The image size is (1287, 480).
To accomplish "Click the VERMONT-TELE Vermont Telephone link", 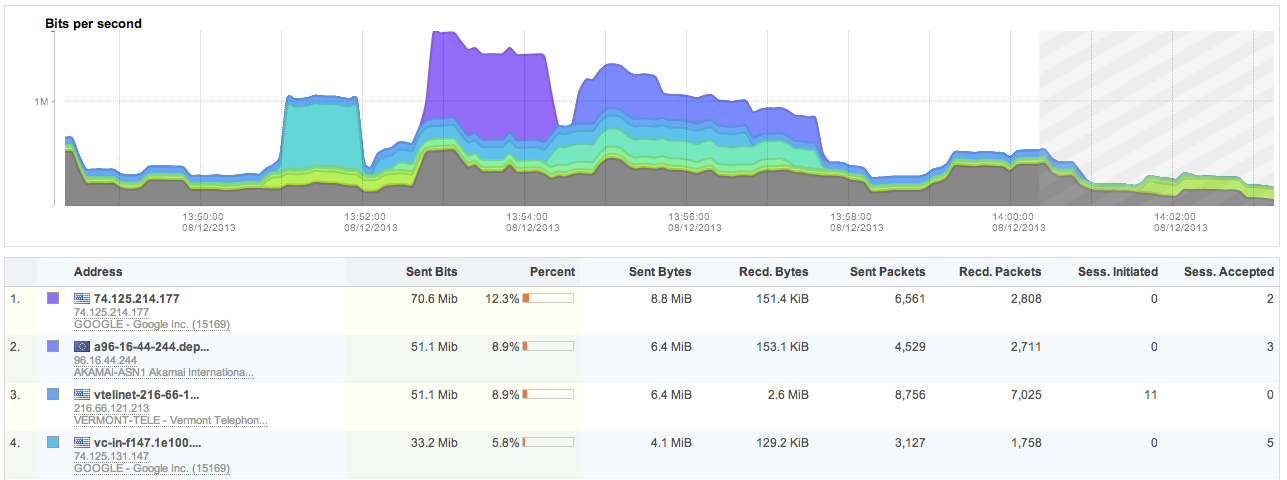I will coord(170,420).
